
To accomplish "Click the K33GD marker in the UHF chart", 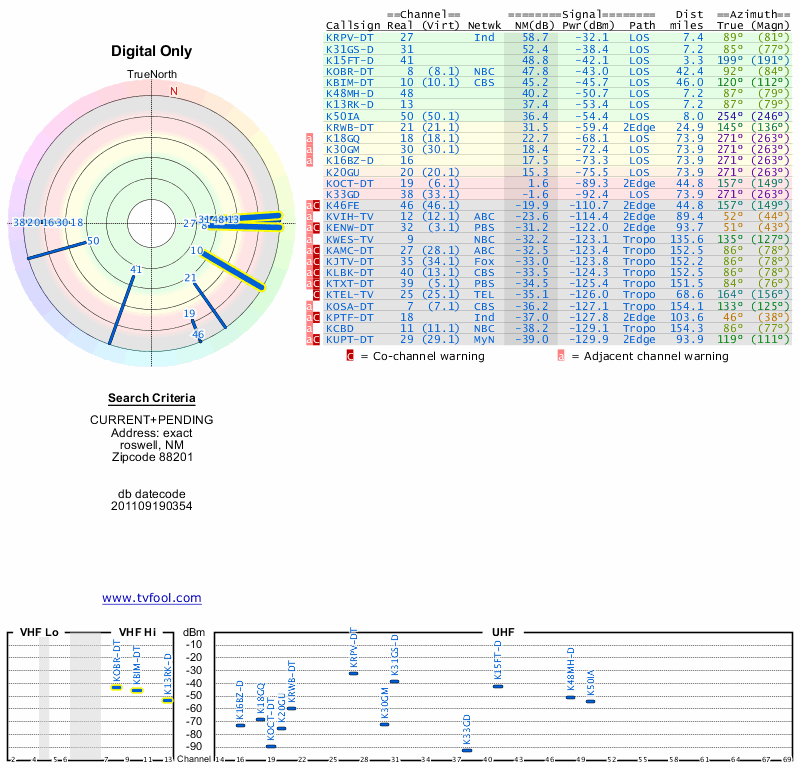I will (x=467, y=749).
